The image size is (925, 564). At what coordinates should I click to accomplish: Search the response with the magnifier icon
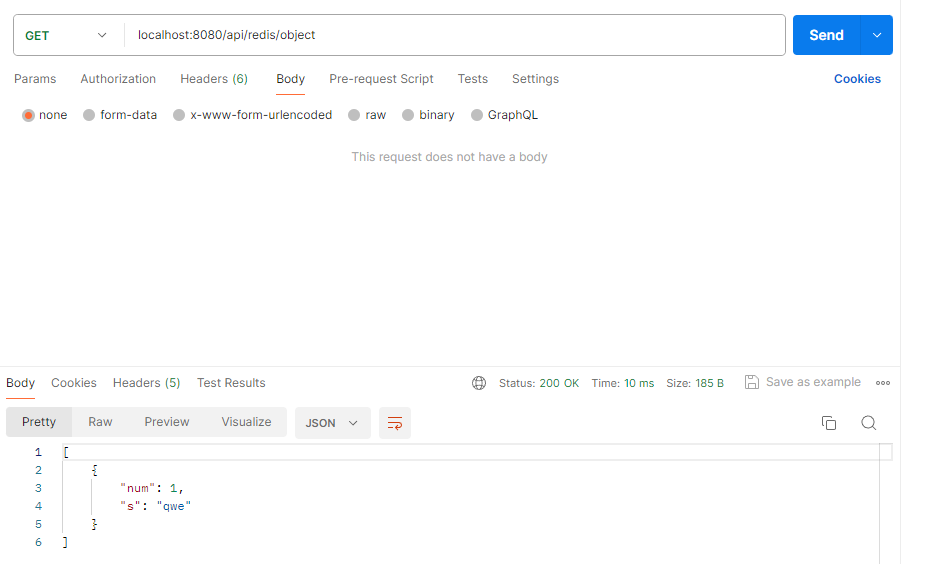pos(868,422)
